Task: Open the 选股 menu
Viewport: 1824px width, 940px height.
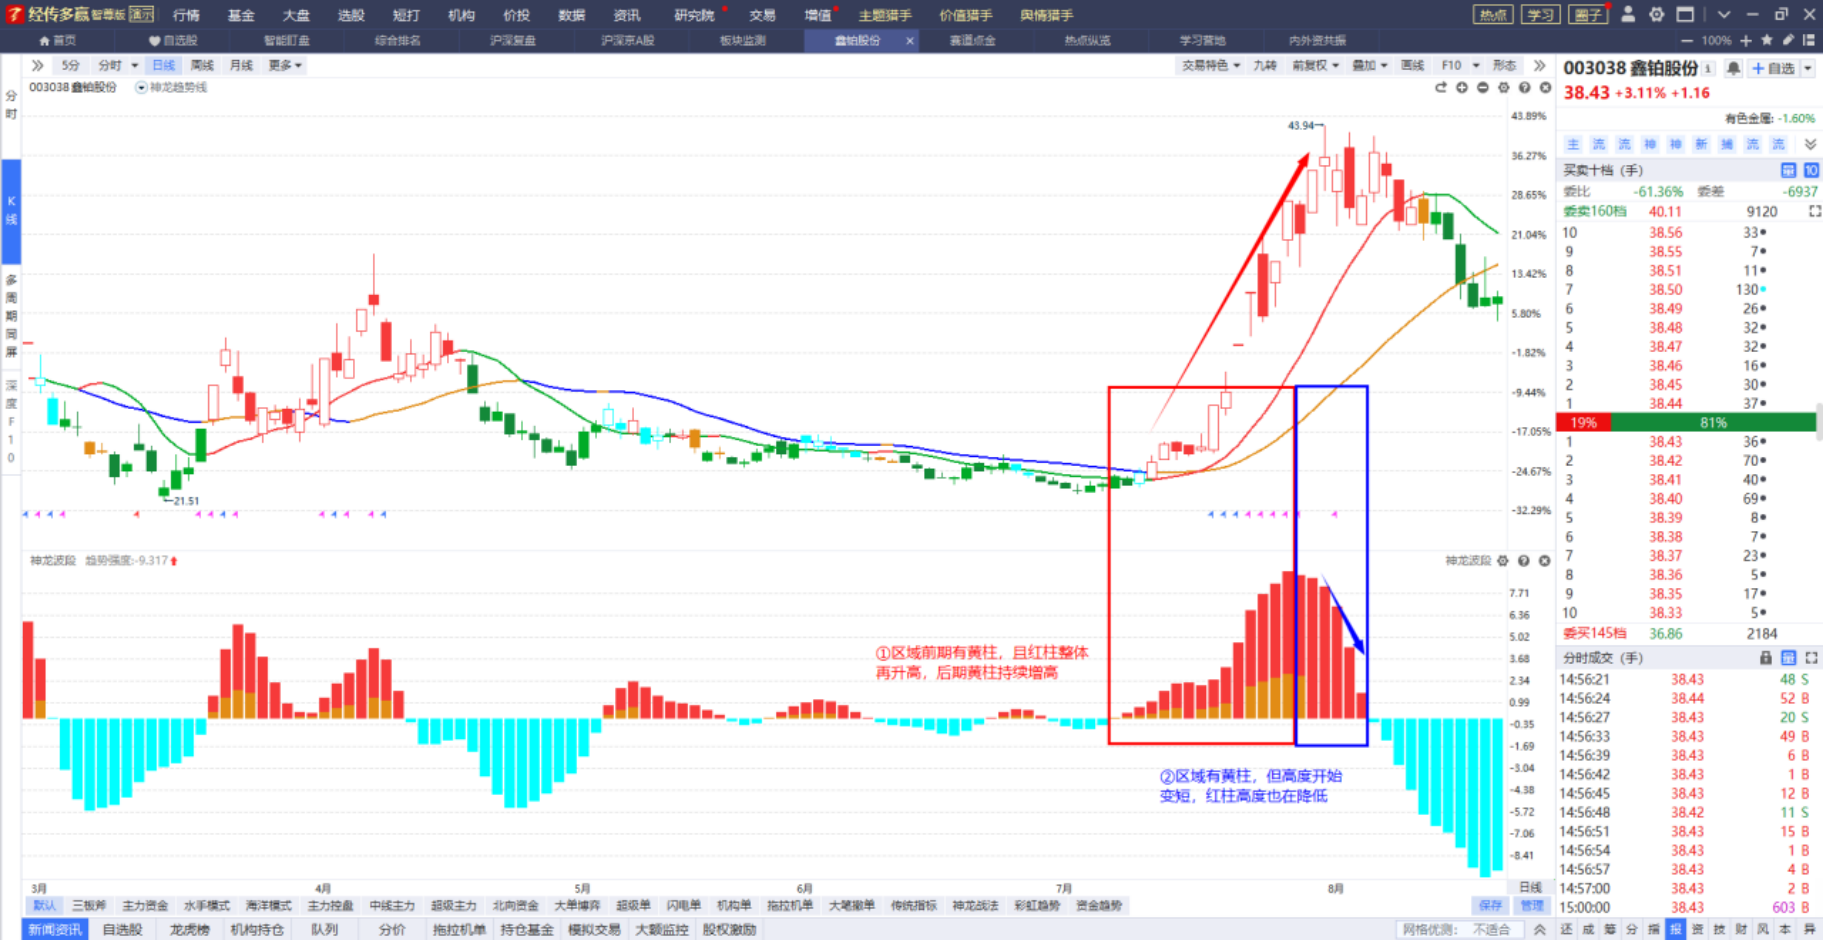Action: coord(351,15)
